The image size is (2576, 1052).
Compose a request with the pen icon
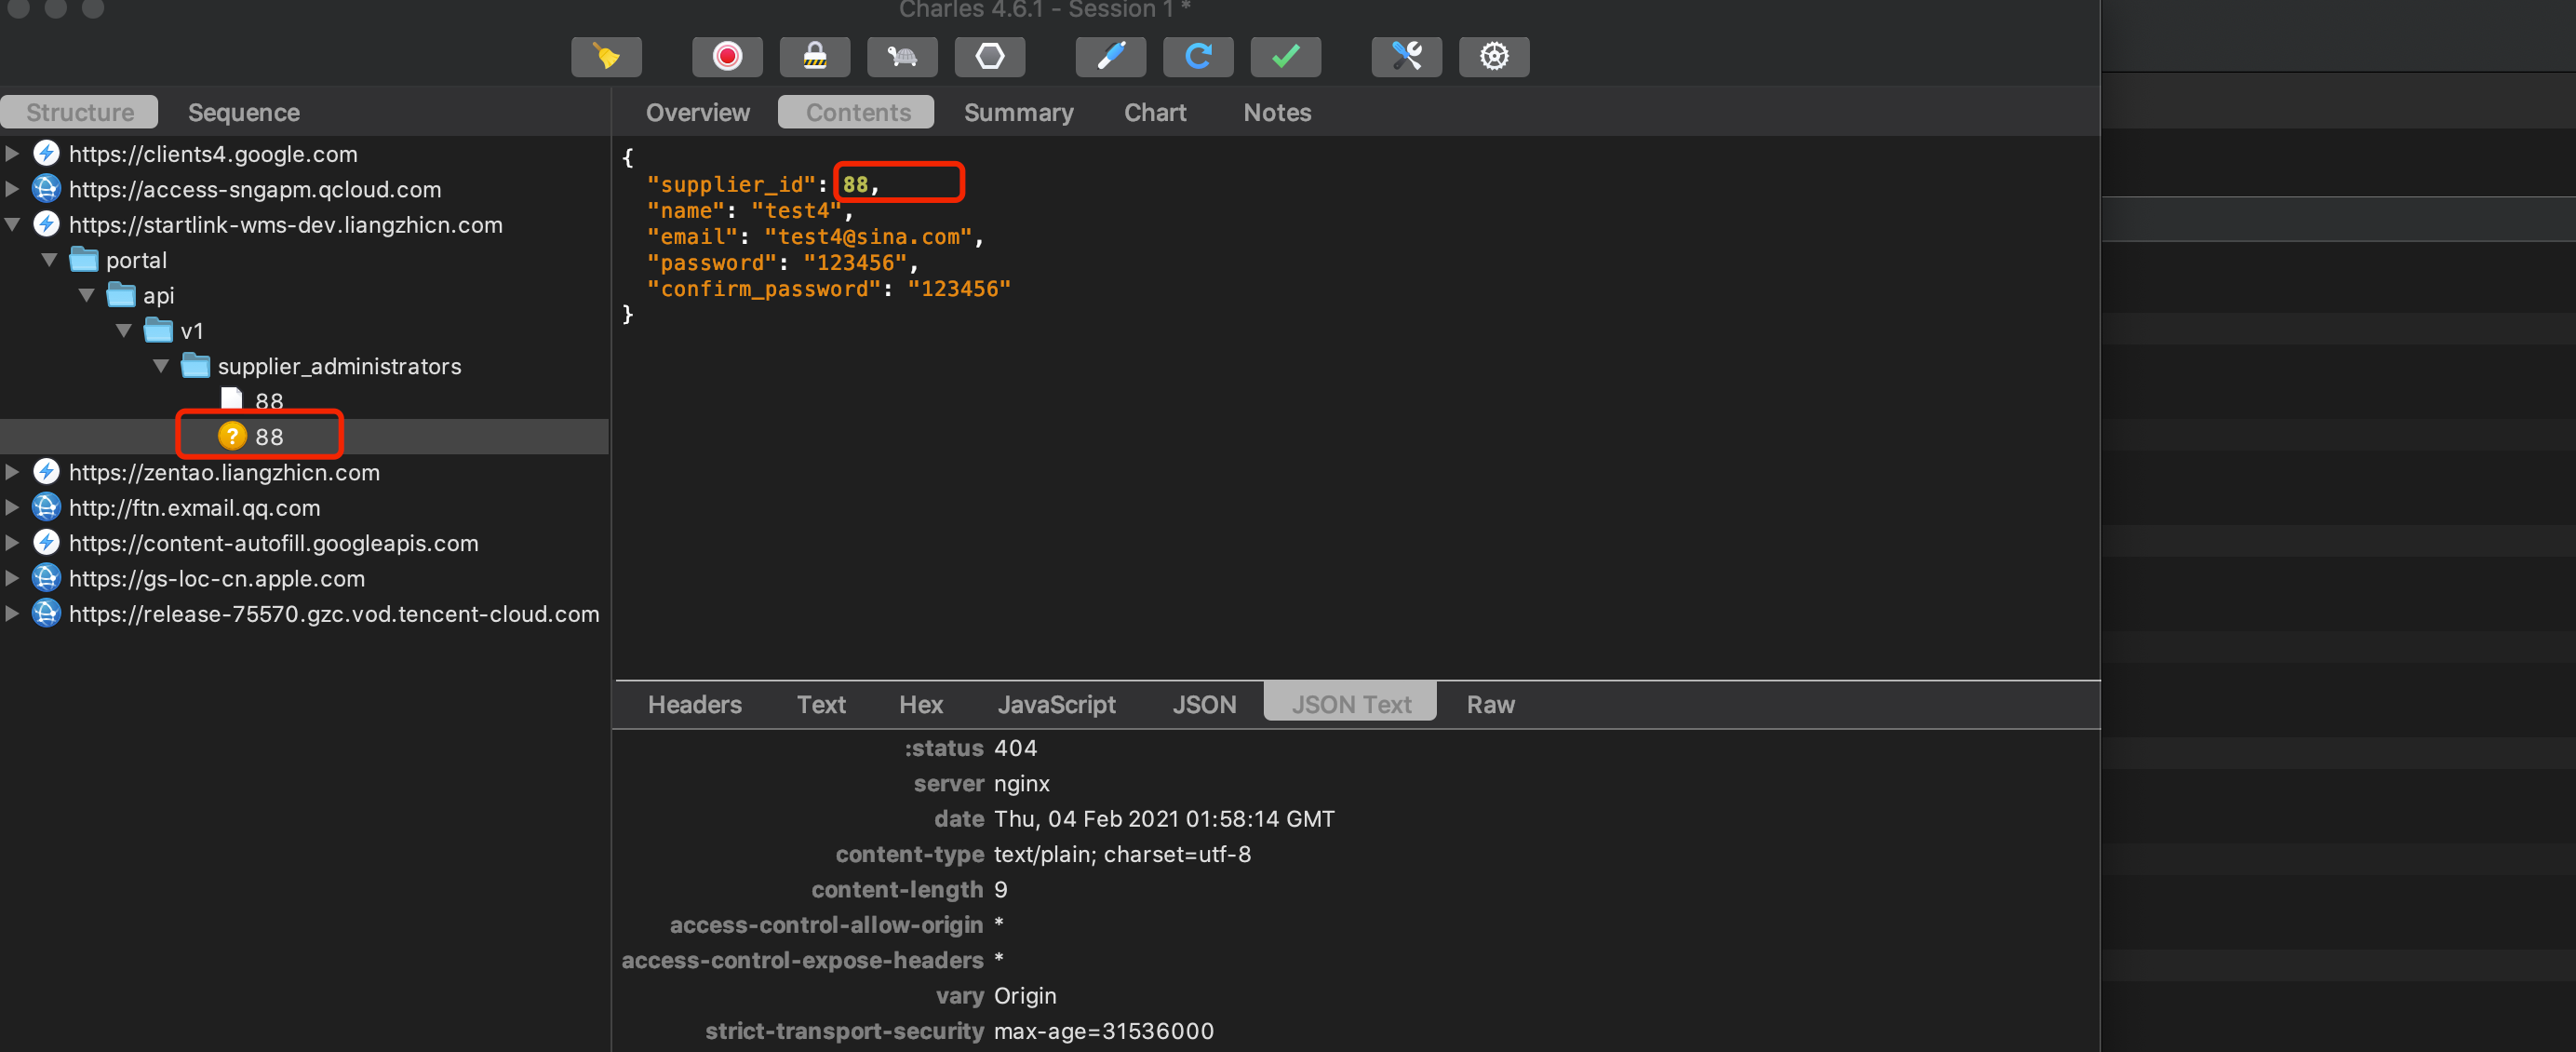[x=1111, y=56]
